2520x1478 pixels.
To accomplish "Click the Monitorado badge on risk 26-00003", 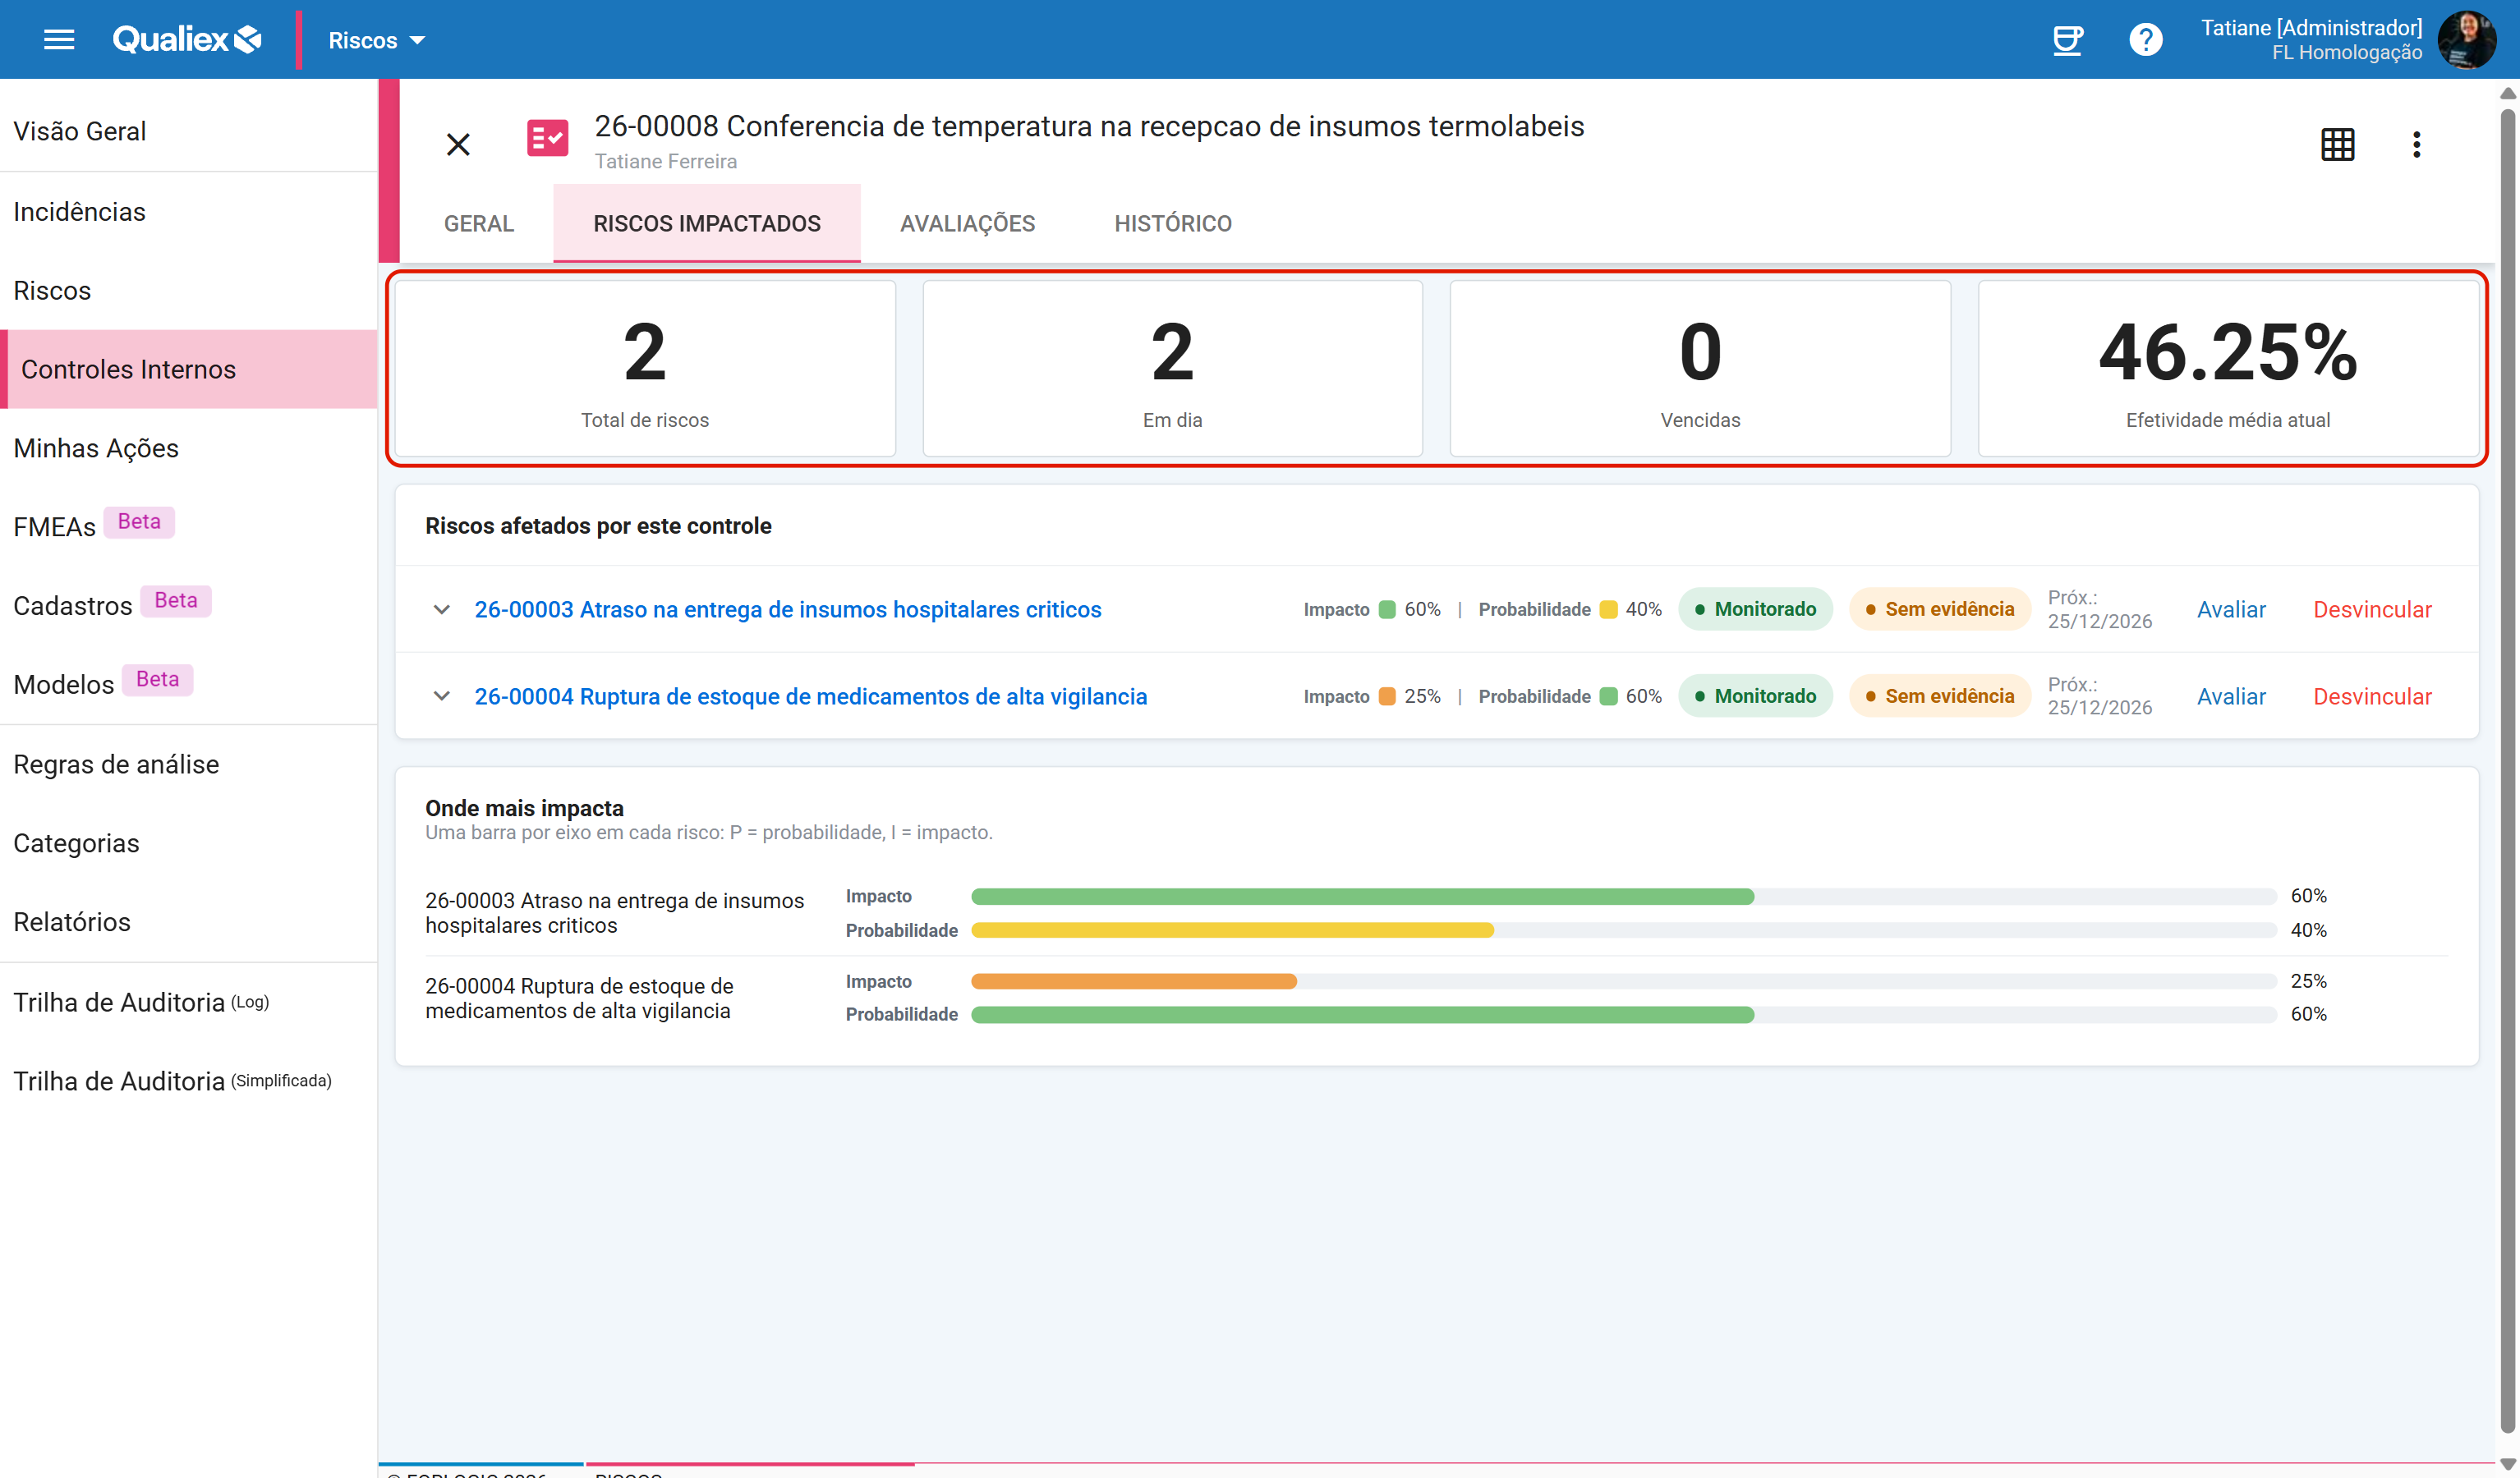I will (x=1755, y=609).
